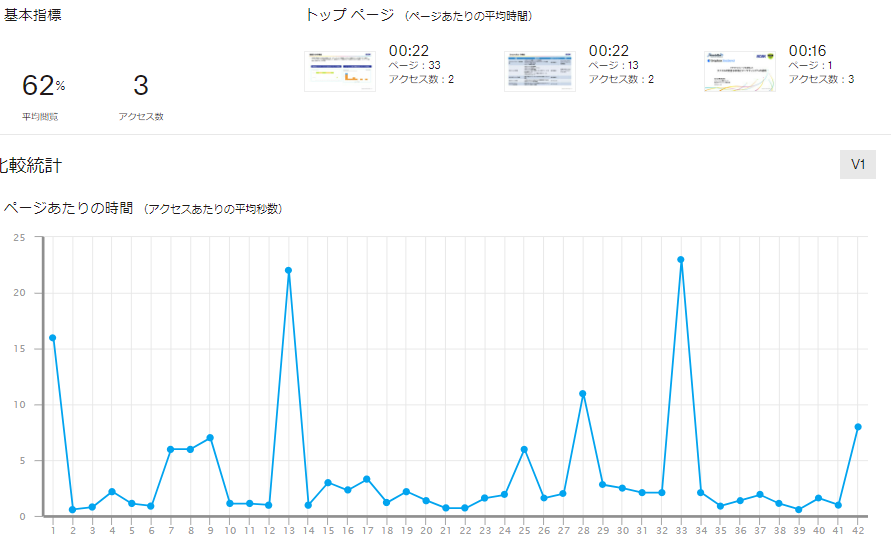Open the page 13 thumbnail in Top Pages
This screenshot has width=893, height=547.
pyautogui.click(x=539, y=71)
